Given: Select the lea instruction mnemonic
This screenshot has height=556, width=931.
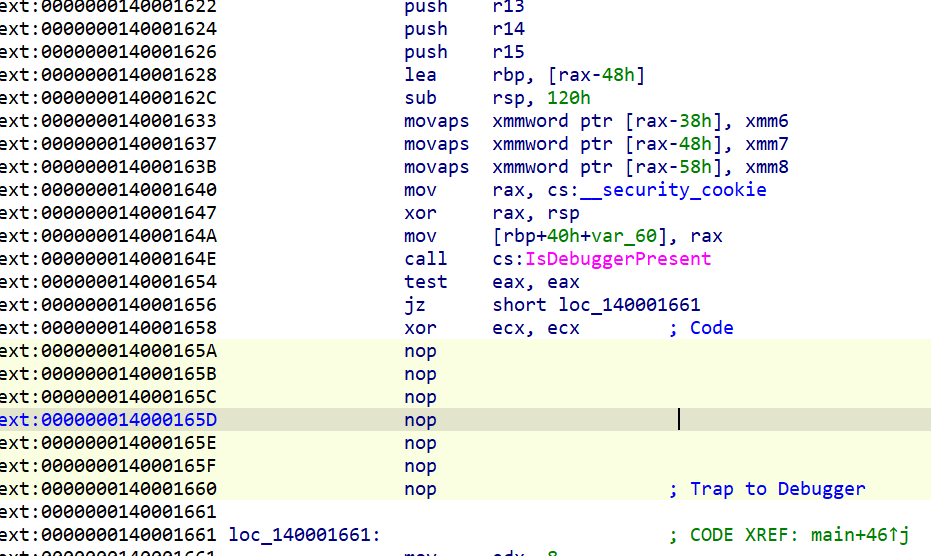Looking at the screenshot, I should [x=420, y=75].
